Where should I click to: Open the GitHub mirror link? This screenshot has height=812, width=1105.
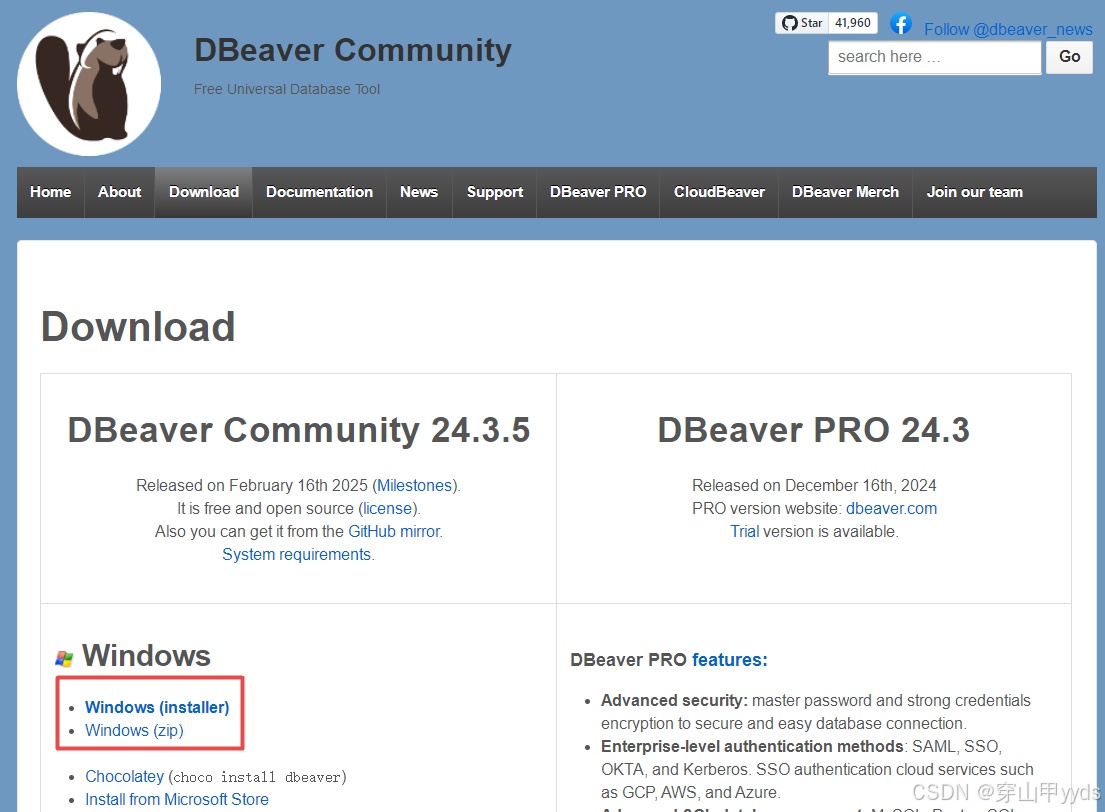394,531
